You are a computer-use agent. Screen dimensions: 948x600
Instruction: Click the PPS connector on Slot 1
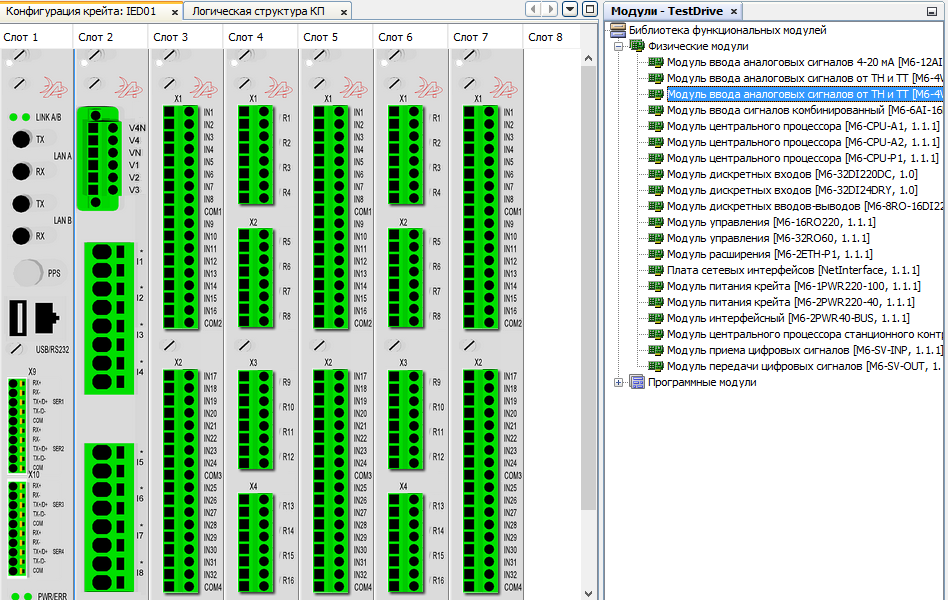click(29, 272)
